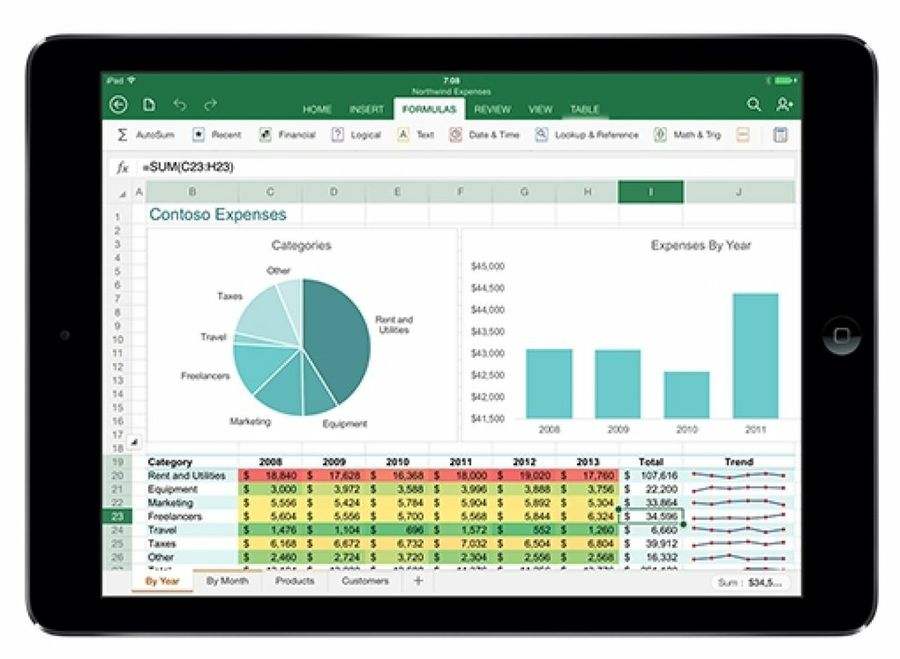Undo the last action

[x=180, y=104]
